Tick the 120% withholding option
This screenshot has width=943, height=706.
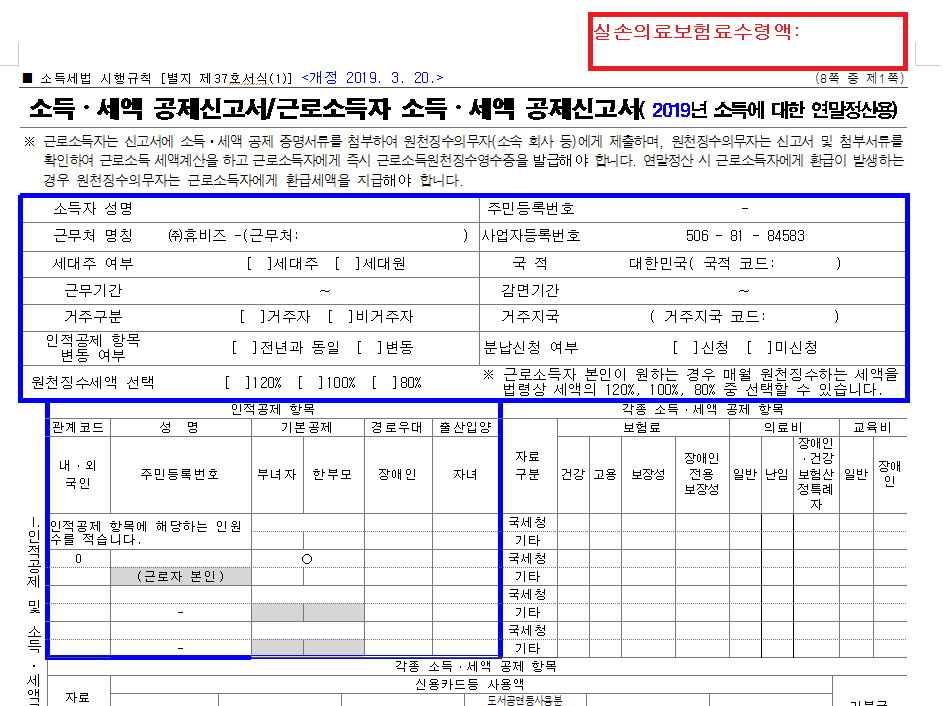point(237,382)
